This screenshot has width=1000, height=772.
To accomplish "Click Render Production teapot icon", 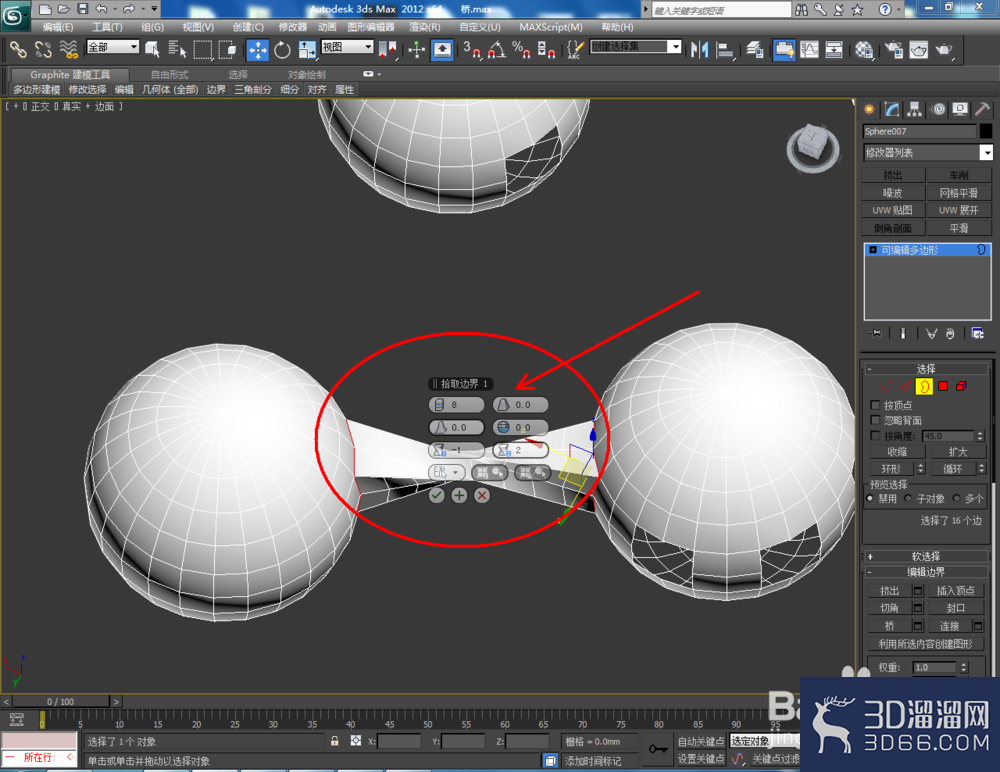I will pyautogui.click(x=944, y=49).
